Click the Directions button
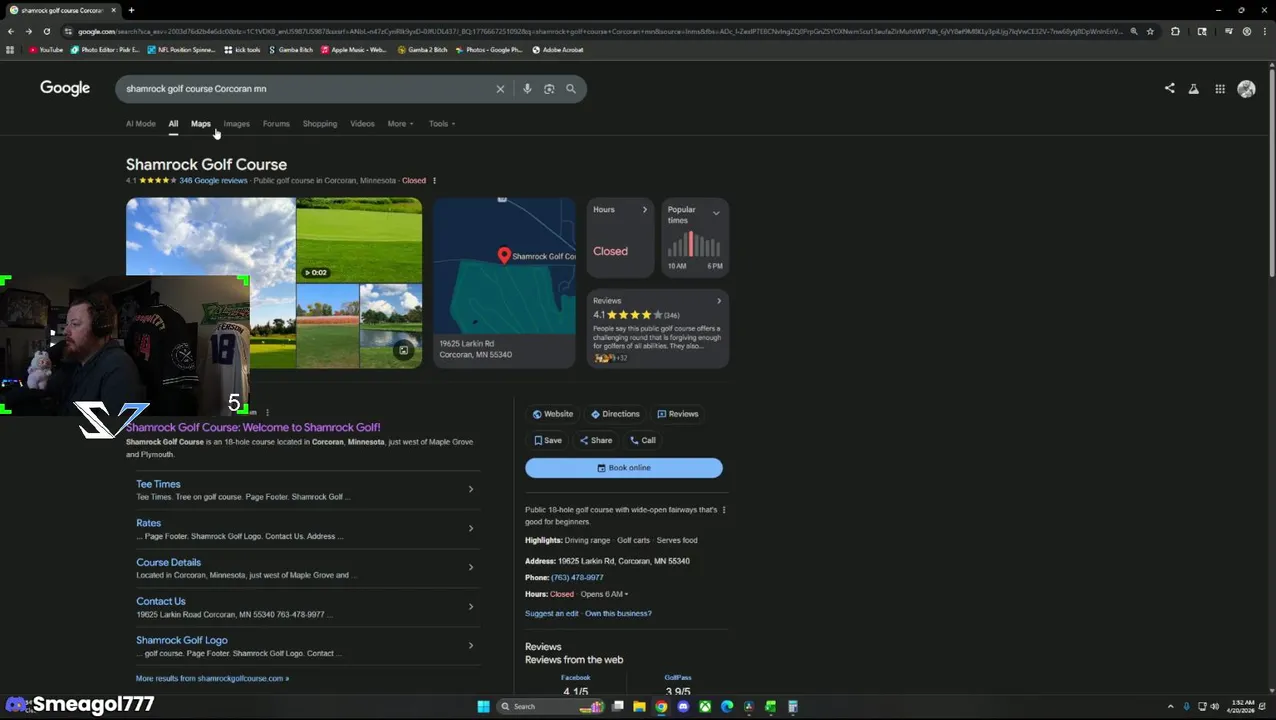The width and height of the screenshot is (1276, 720). pos(615,414)
